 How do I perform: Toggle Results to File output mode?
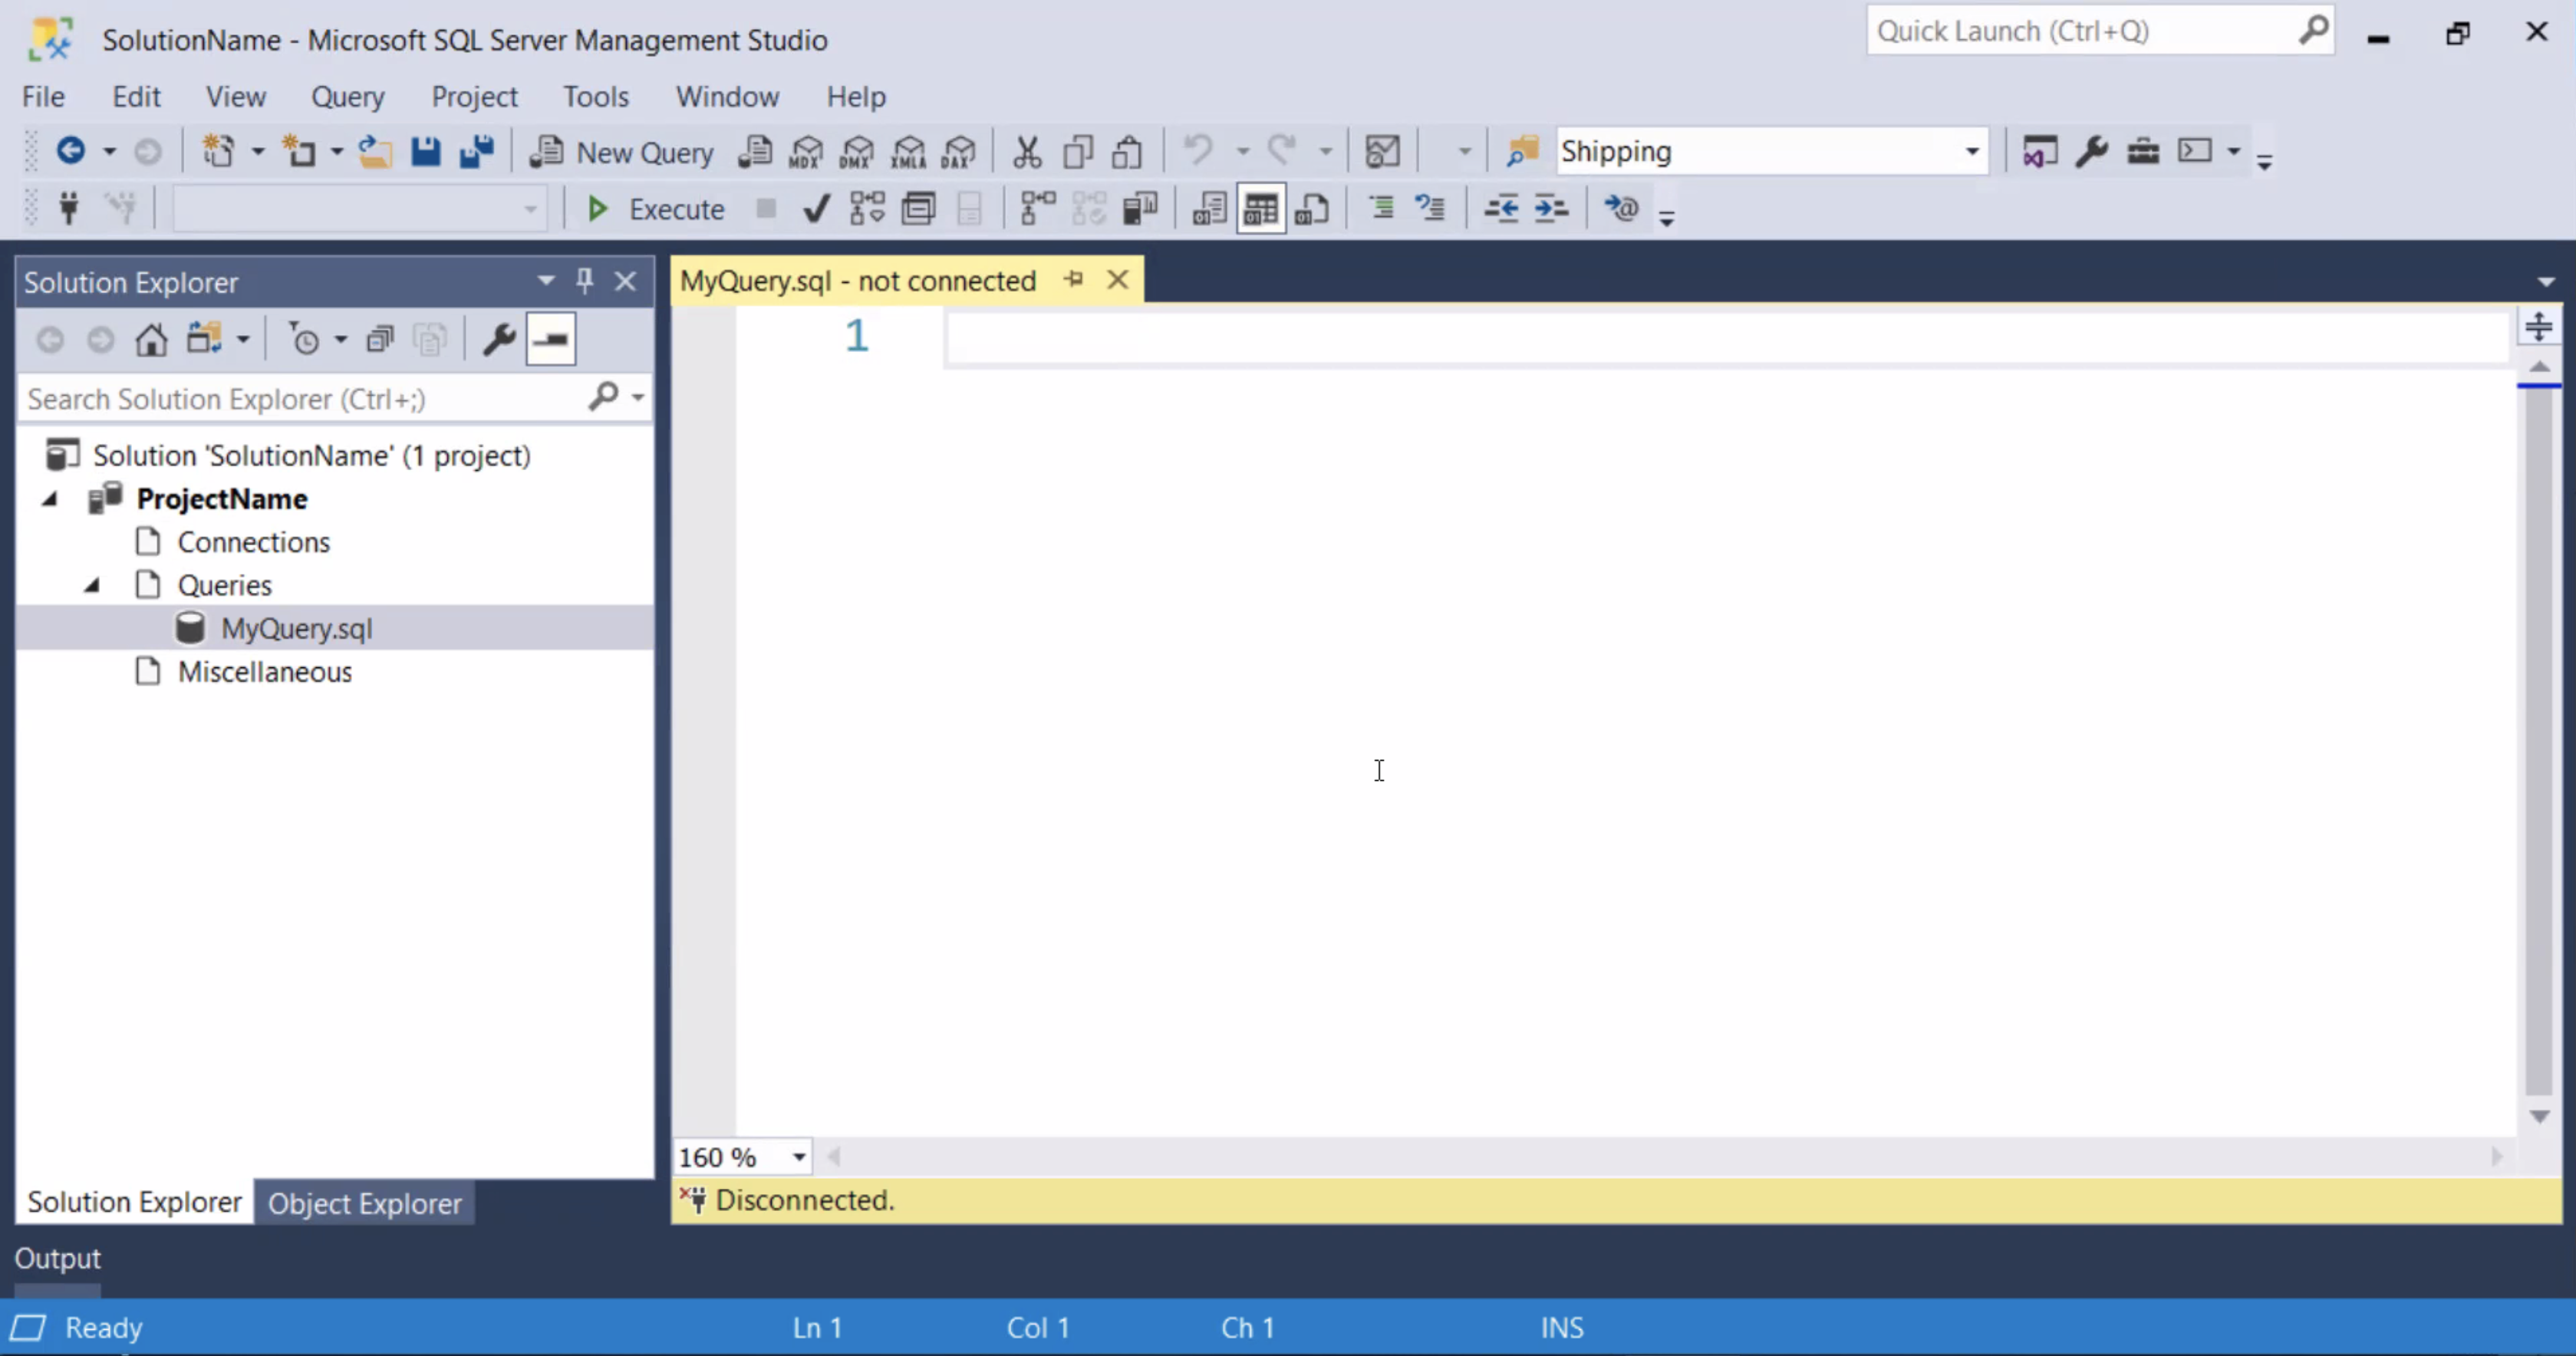(1311, 208)
